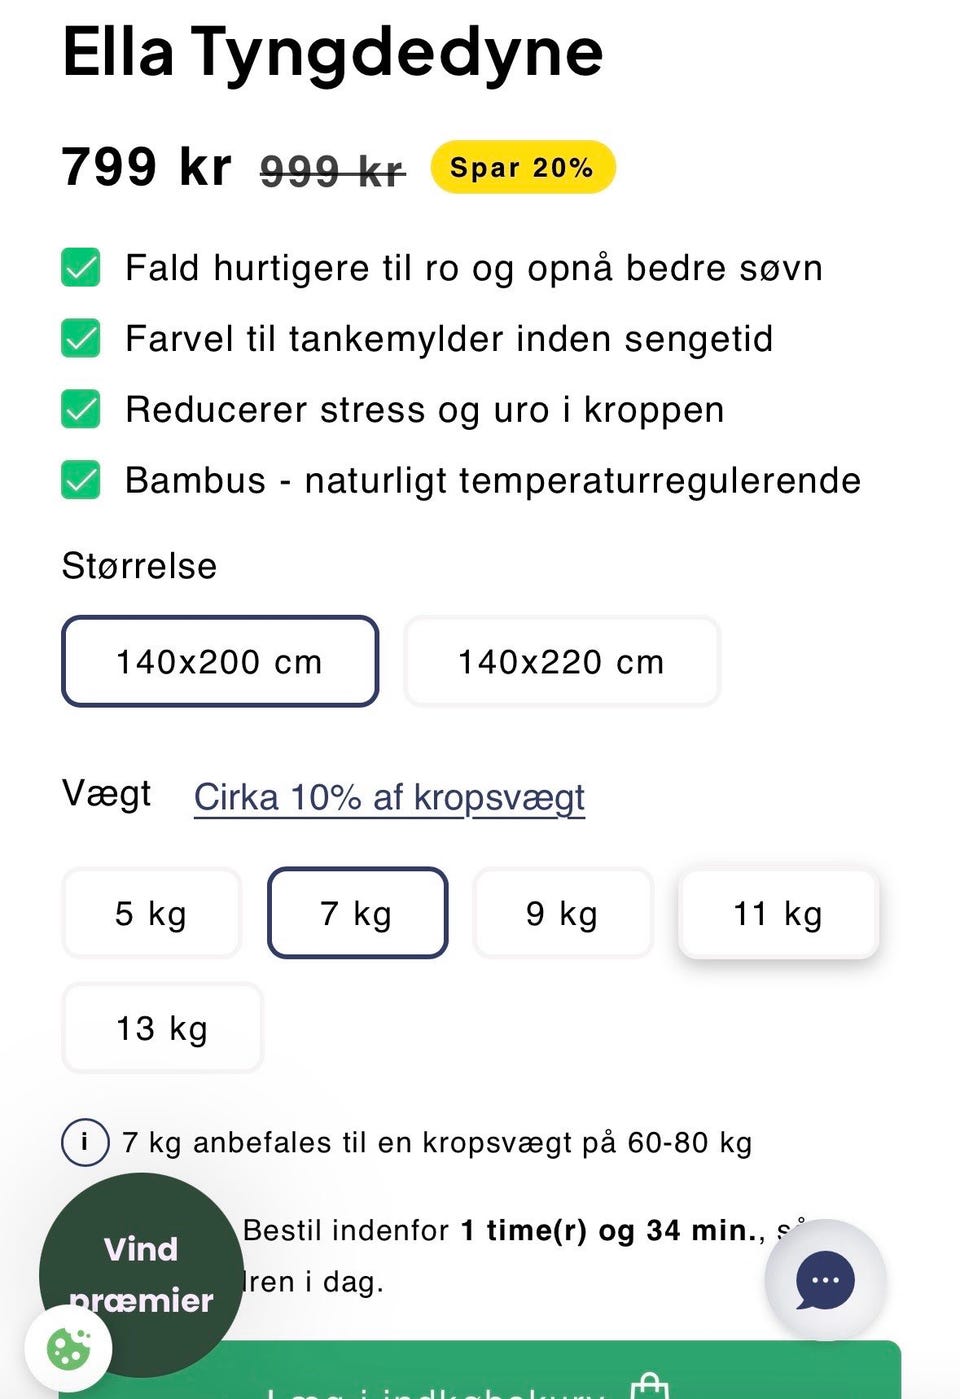Viewport: 960px width, 1399px height.
Task: Choose the 11 kg weight option
Action: pyautogui.click(x=778, y=913)
